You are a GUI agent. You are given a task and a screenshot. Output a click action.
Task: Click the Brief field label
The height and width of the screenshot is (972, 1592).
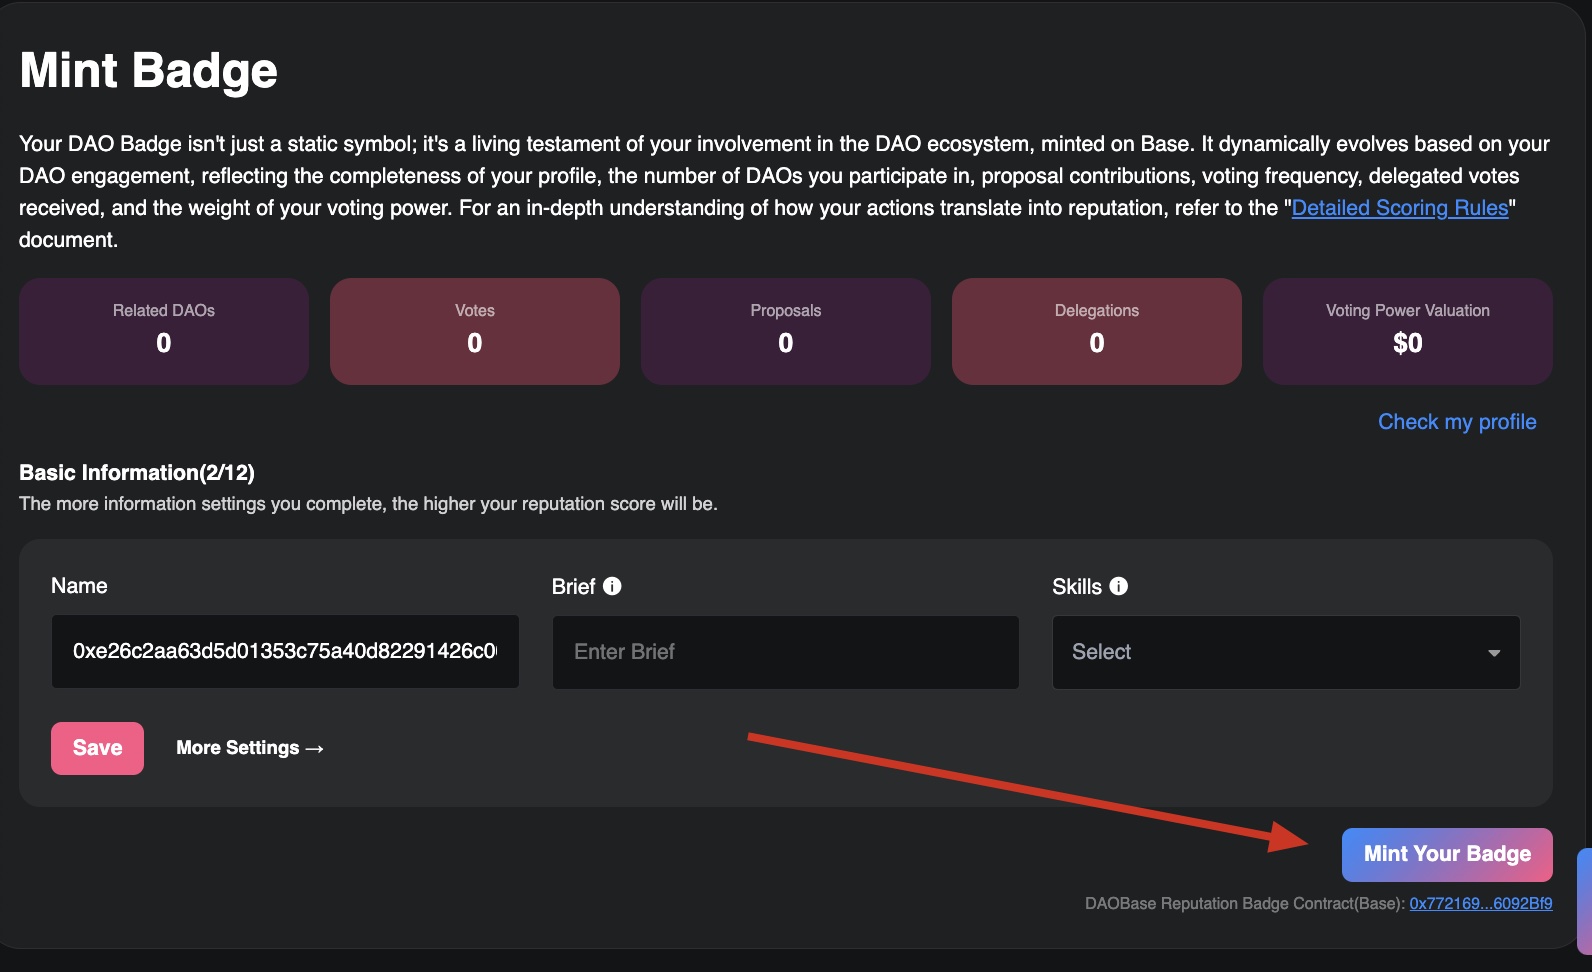click(574, 587)
